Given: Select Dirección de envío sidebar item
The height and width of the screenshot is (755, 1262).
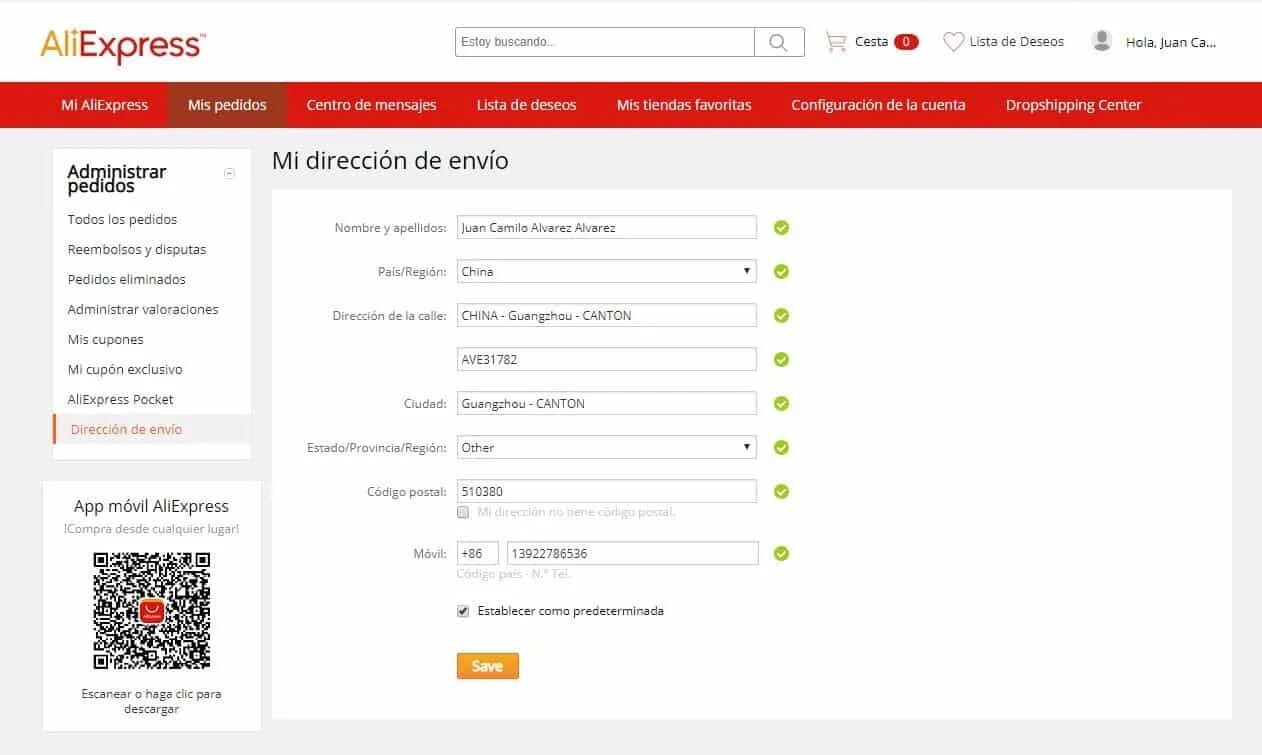Looking at the screenshot, I should 152,429.
